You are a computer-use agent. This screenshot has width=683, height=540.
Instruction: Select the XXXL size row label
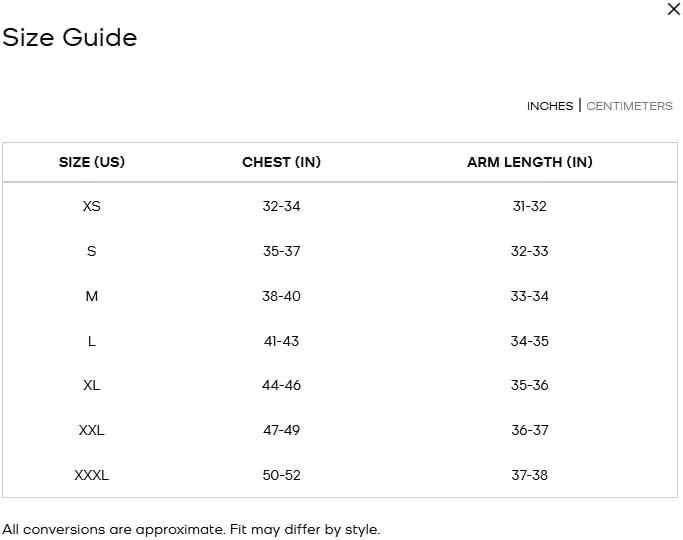tap(92, 475)
